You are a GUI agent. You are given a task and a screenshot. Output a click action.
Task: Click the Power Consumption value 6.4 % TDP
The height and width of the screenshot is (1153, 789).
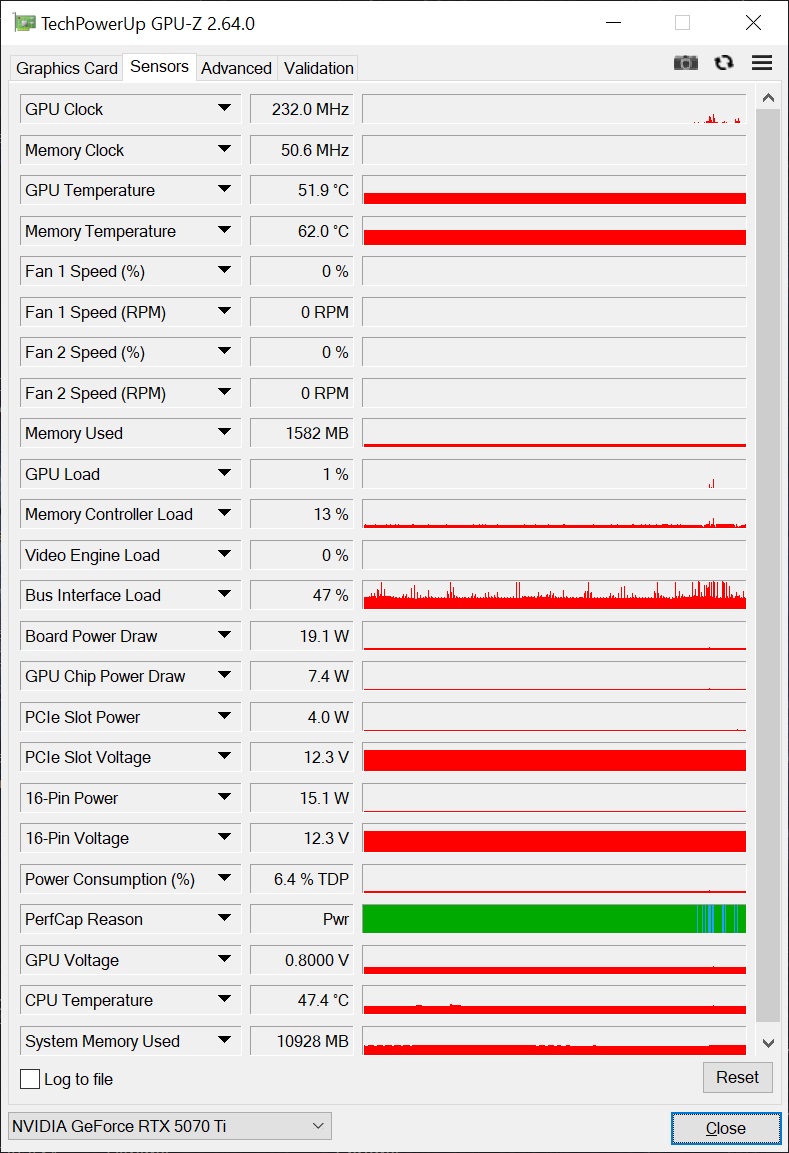[301, 879]
